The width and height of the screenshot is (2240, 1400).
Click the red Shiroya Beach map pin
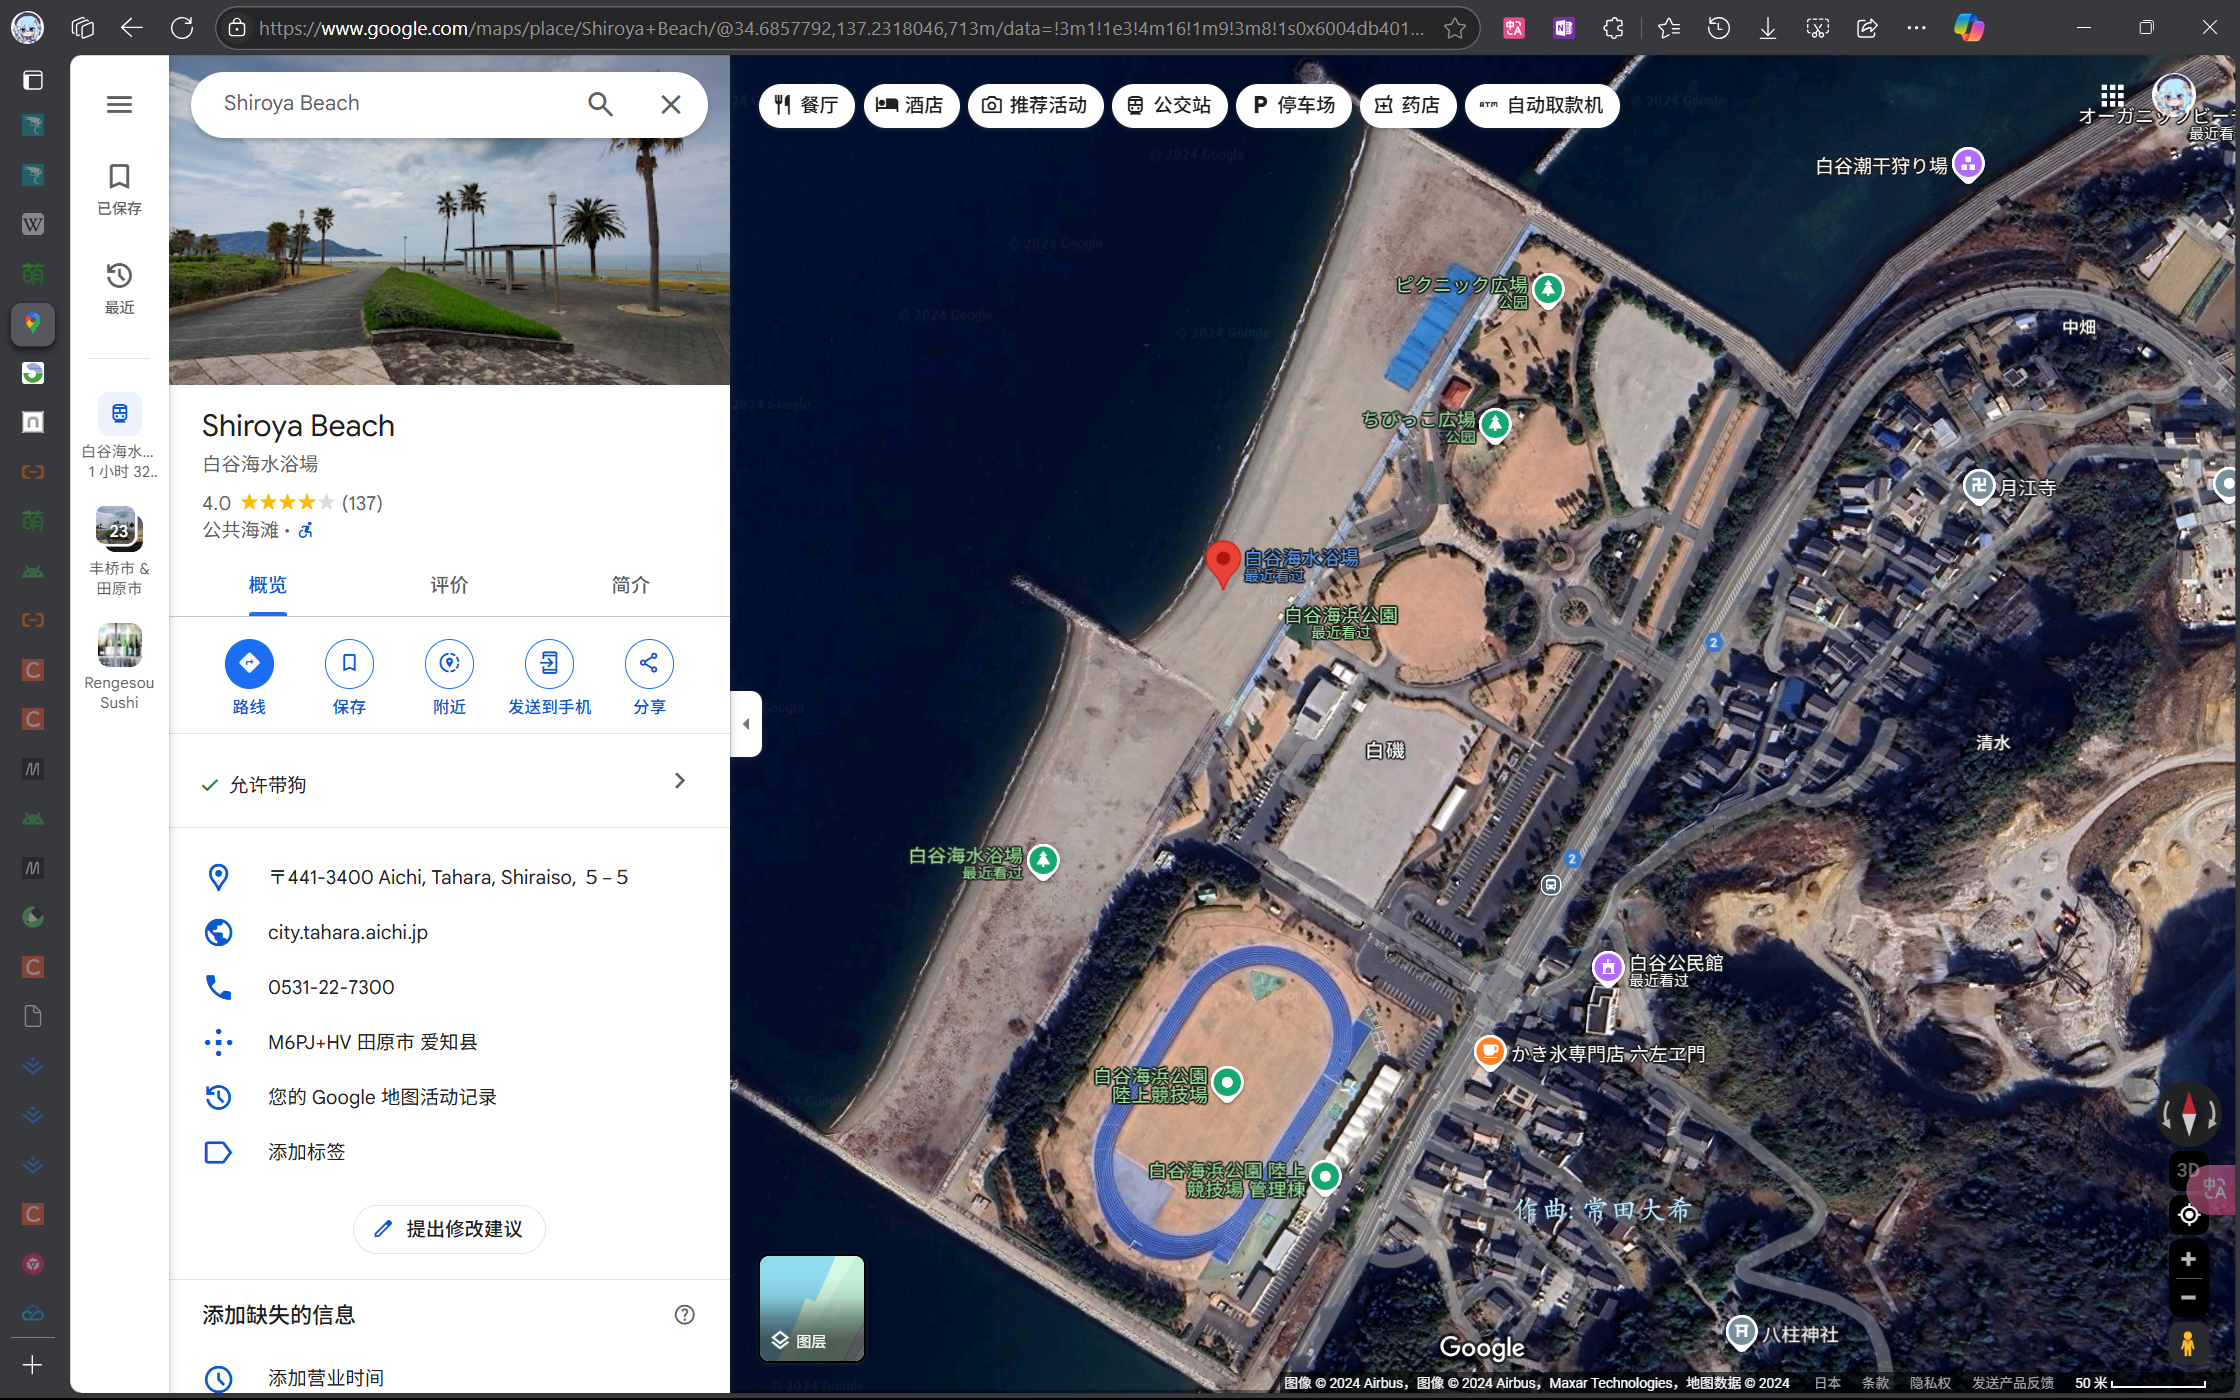pos(1222,563)
